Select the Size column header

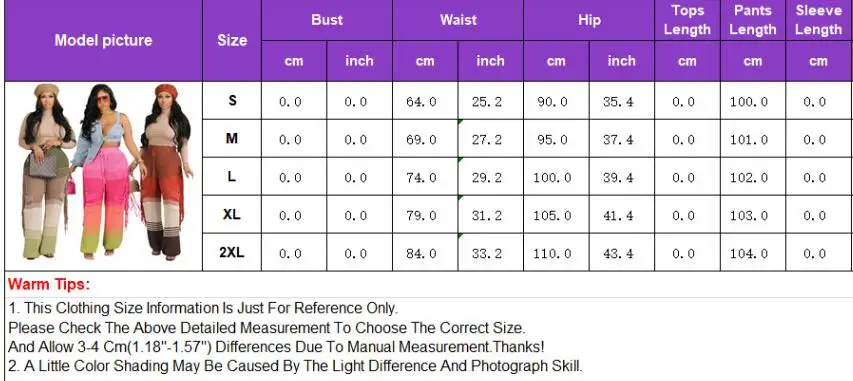pyautogui.click(x=232, y=41)
